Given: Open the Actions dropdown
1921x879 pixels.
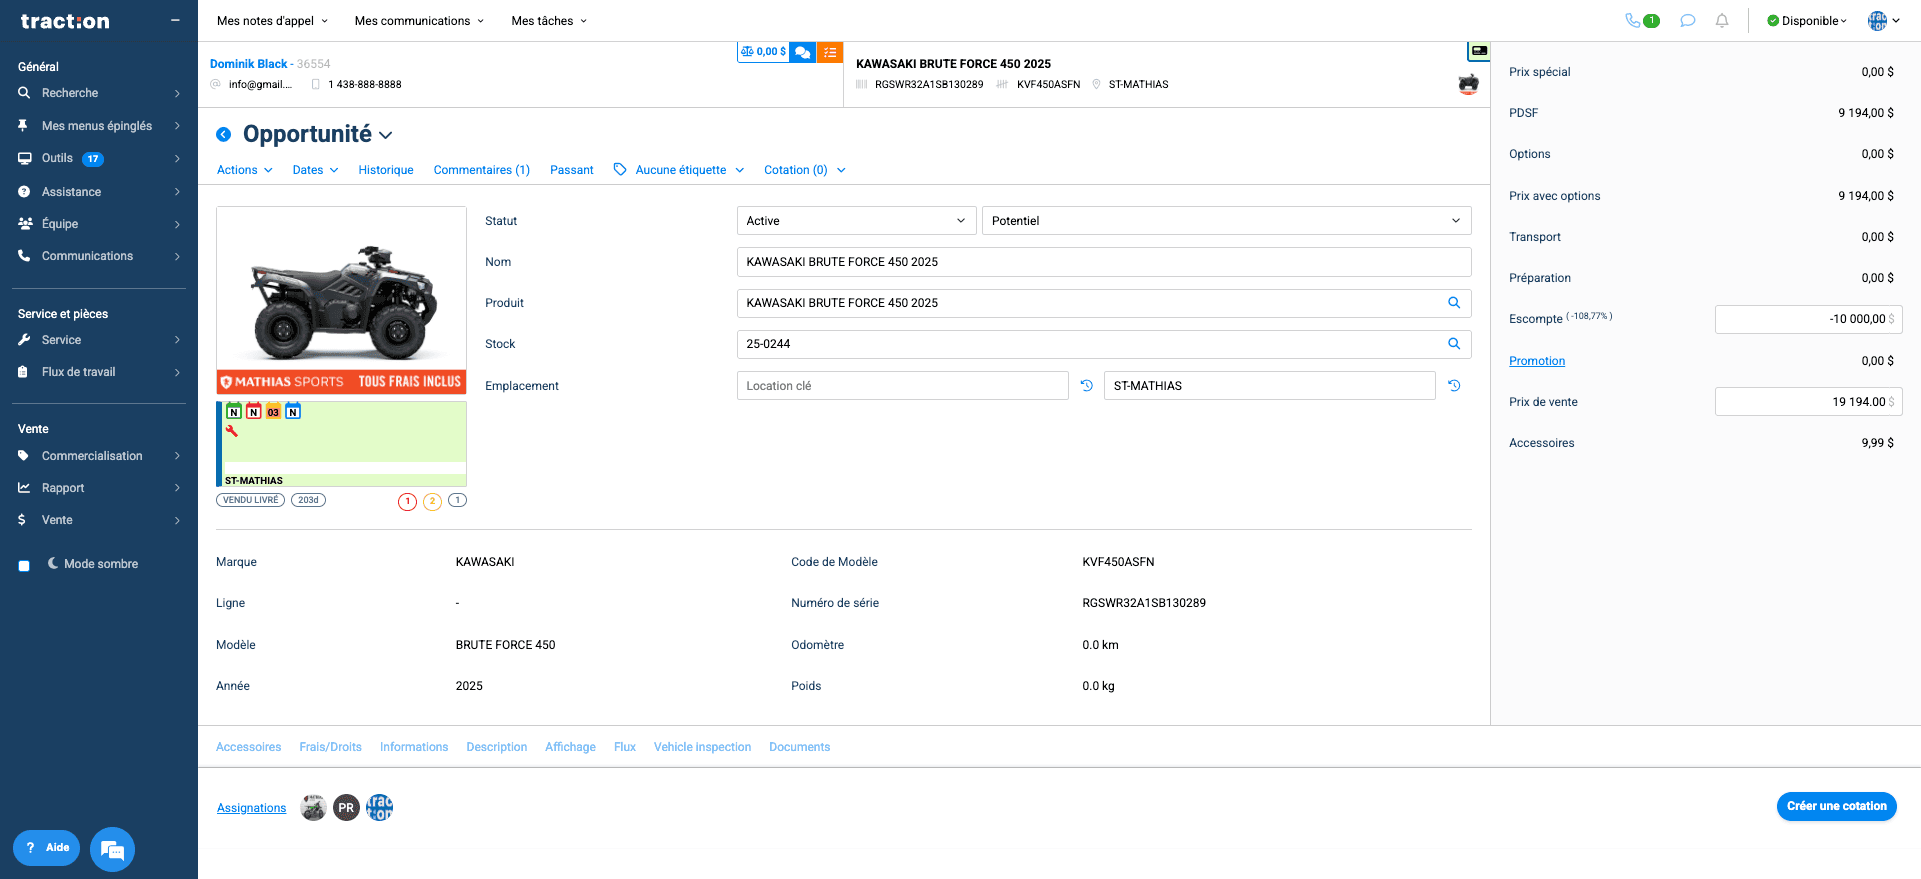Looking at the screenshot, I should click(x=245, y=170).
